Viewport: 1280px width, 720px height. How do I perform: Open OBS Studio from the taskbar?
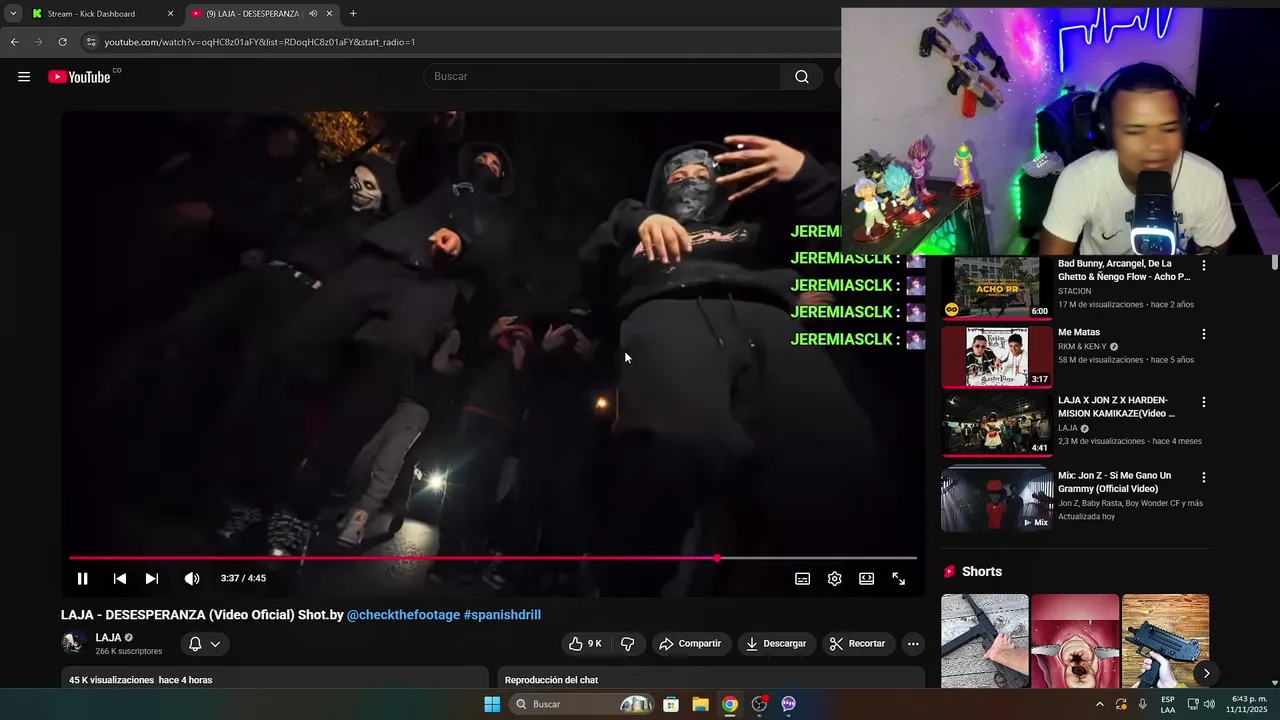click(x=759, y=704)
